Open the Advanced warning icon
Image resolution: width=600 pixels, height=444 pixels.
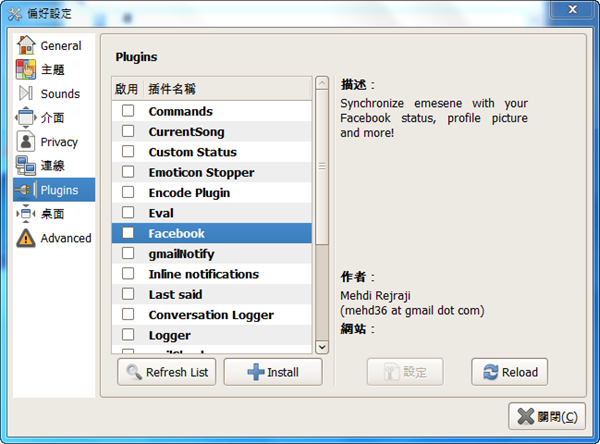point(26,238)
